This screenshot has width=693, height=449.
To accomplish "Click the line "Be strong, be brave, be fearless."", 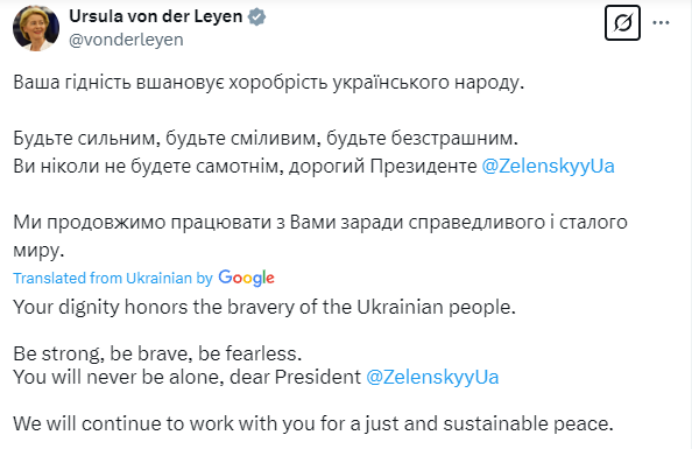I will click(157, 354).
